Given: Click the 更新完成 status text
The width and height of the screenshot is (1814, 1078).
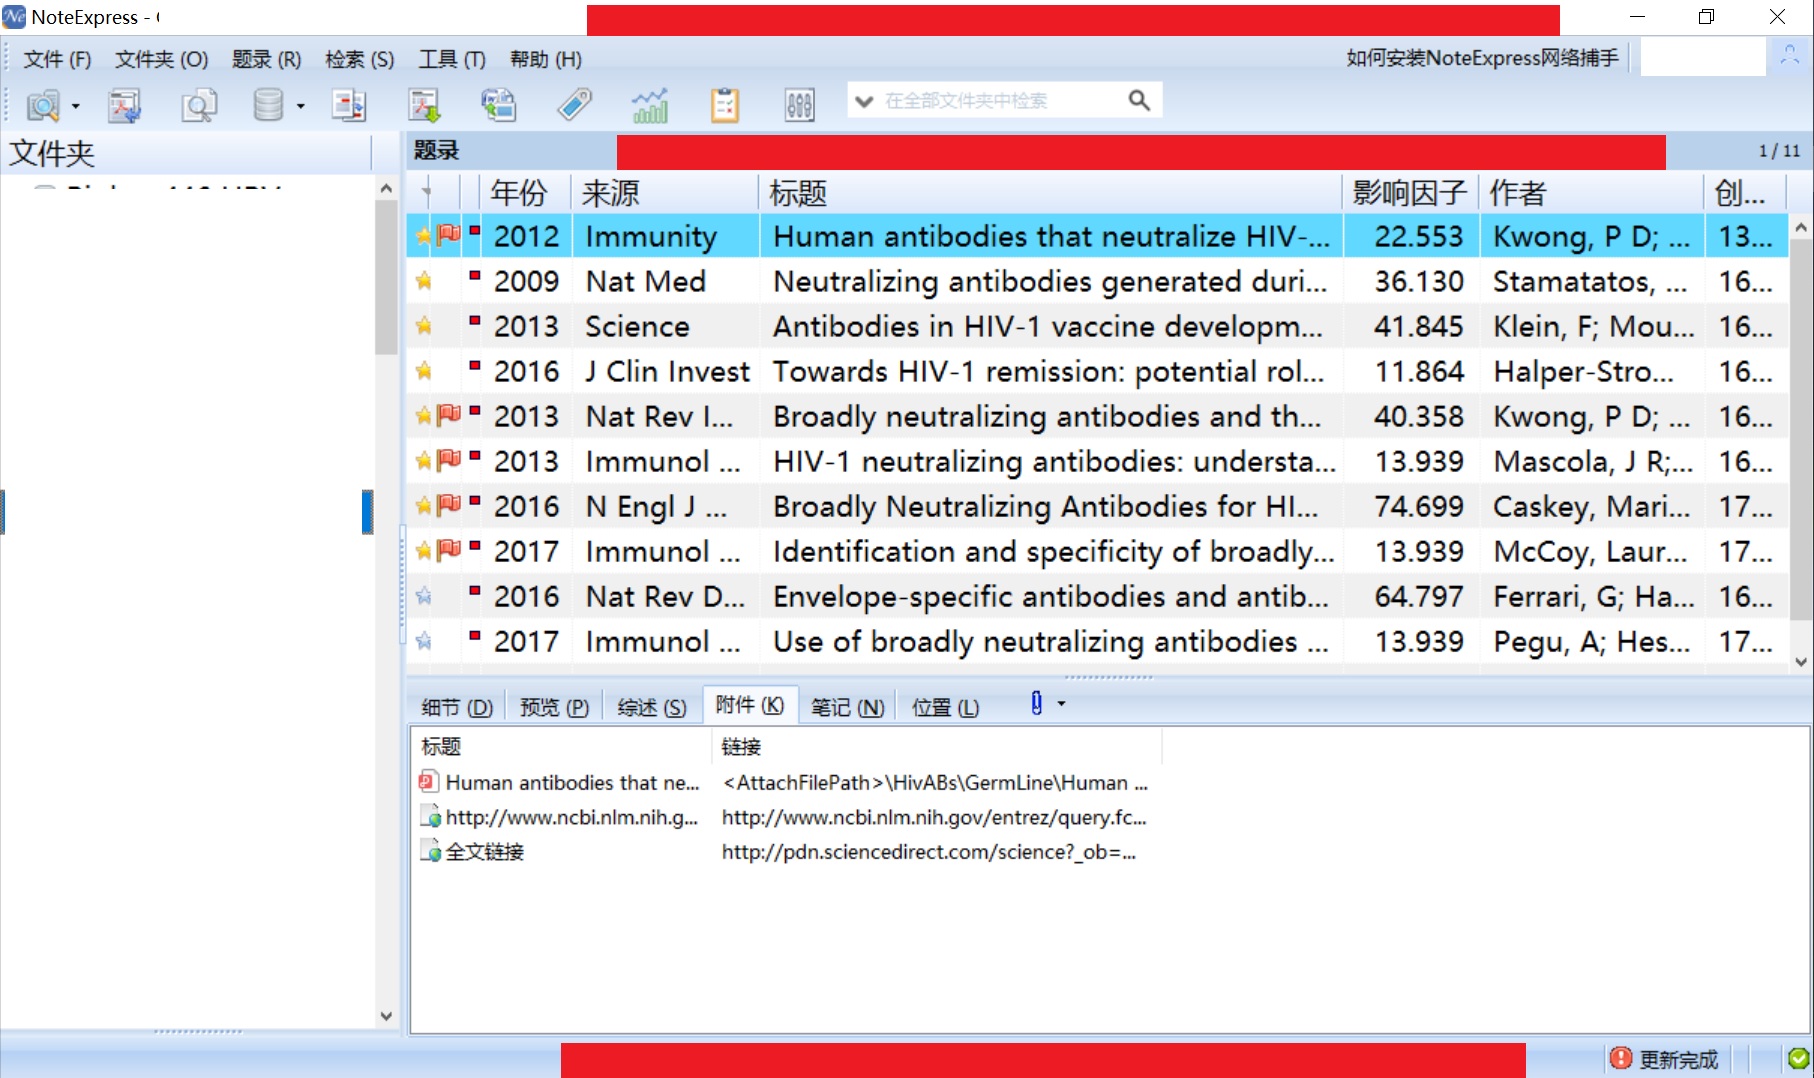Looking at the screenshot, I should pyautogui.click(x=1678, y=1059).
